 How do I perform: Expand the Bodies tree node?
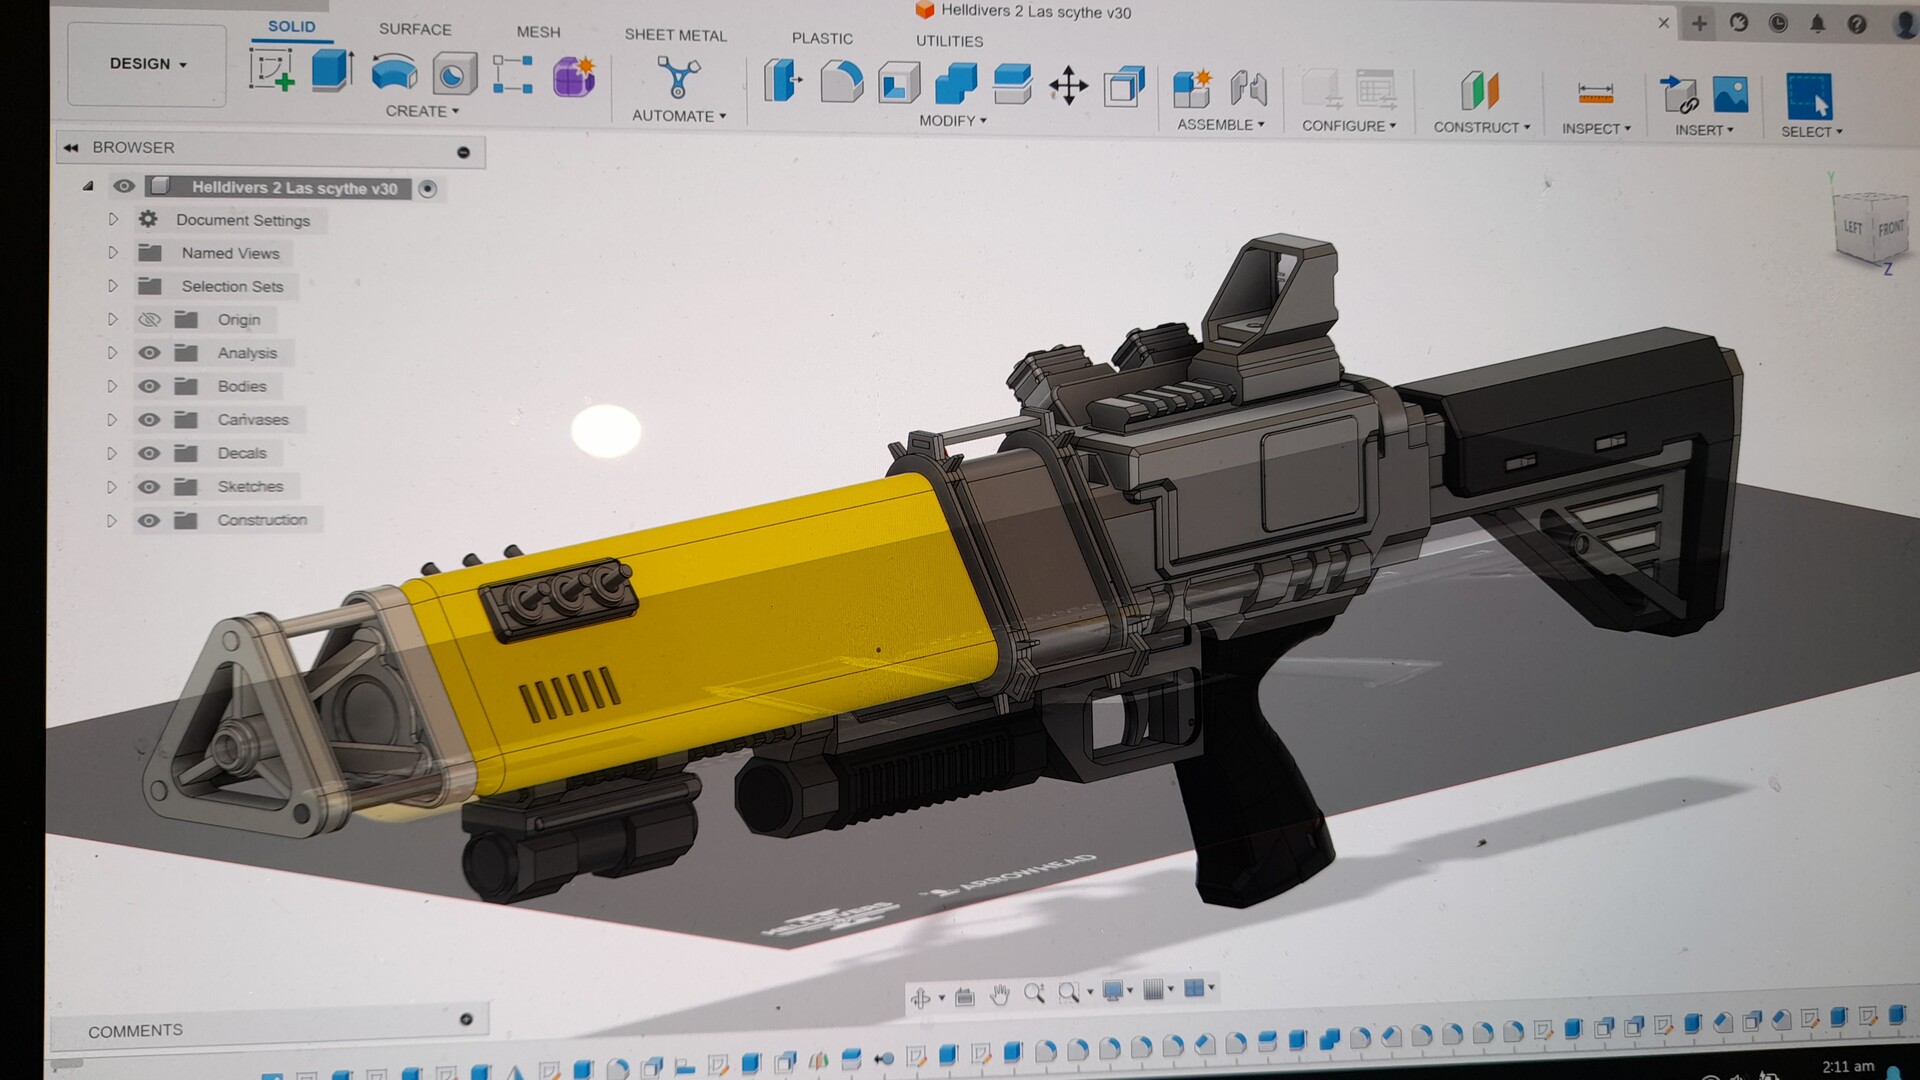click(x=113, y=386)
